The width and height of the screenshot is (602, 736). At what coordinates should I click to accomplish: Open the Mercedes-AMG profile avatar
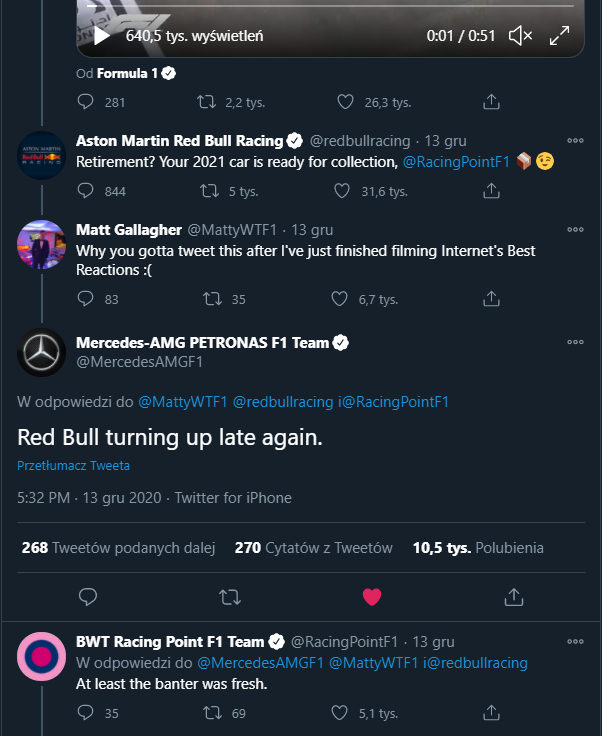[42, 353]
